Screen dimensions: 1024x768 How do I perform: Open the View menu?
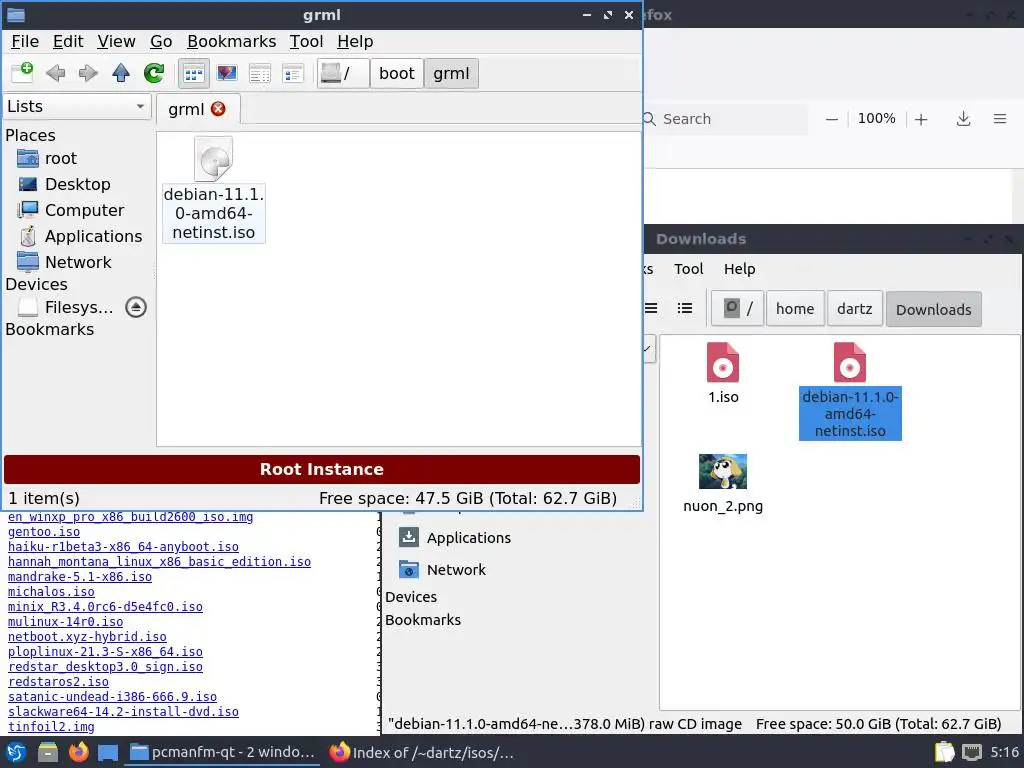tap(116, 41)
